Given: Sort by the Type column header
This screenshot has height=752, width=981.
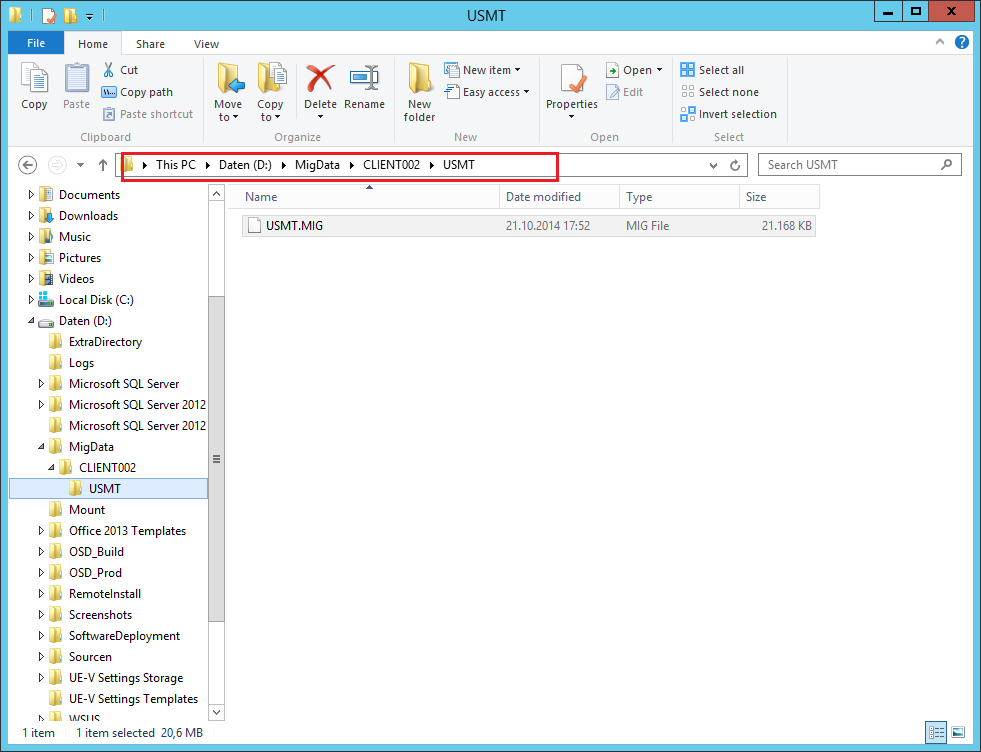Looking at the screenshot, I should coord(679,196).
